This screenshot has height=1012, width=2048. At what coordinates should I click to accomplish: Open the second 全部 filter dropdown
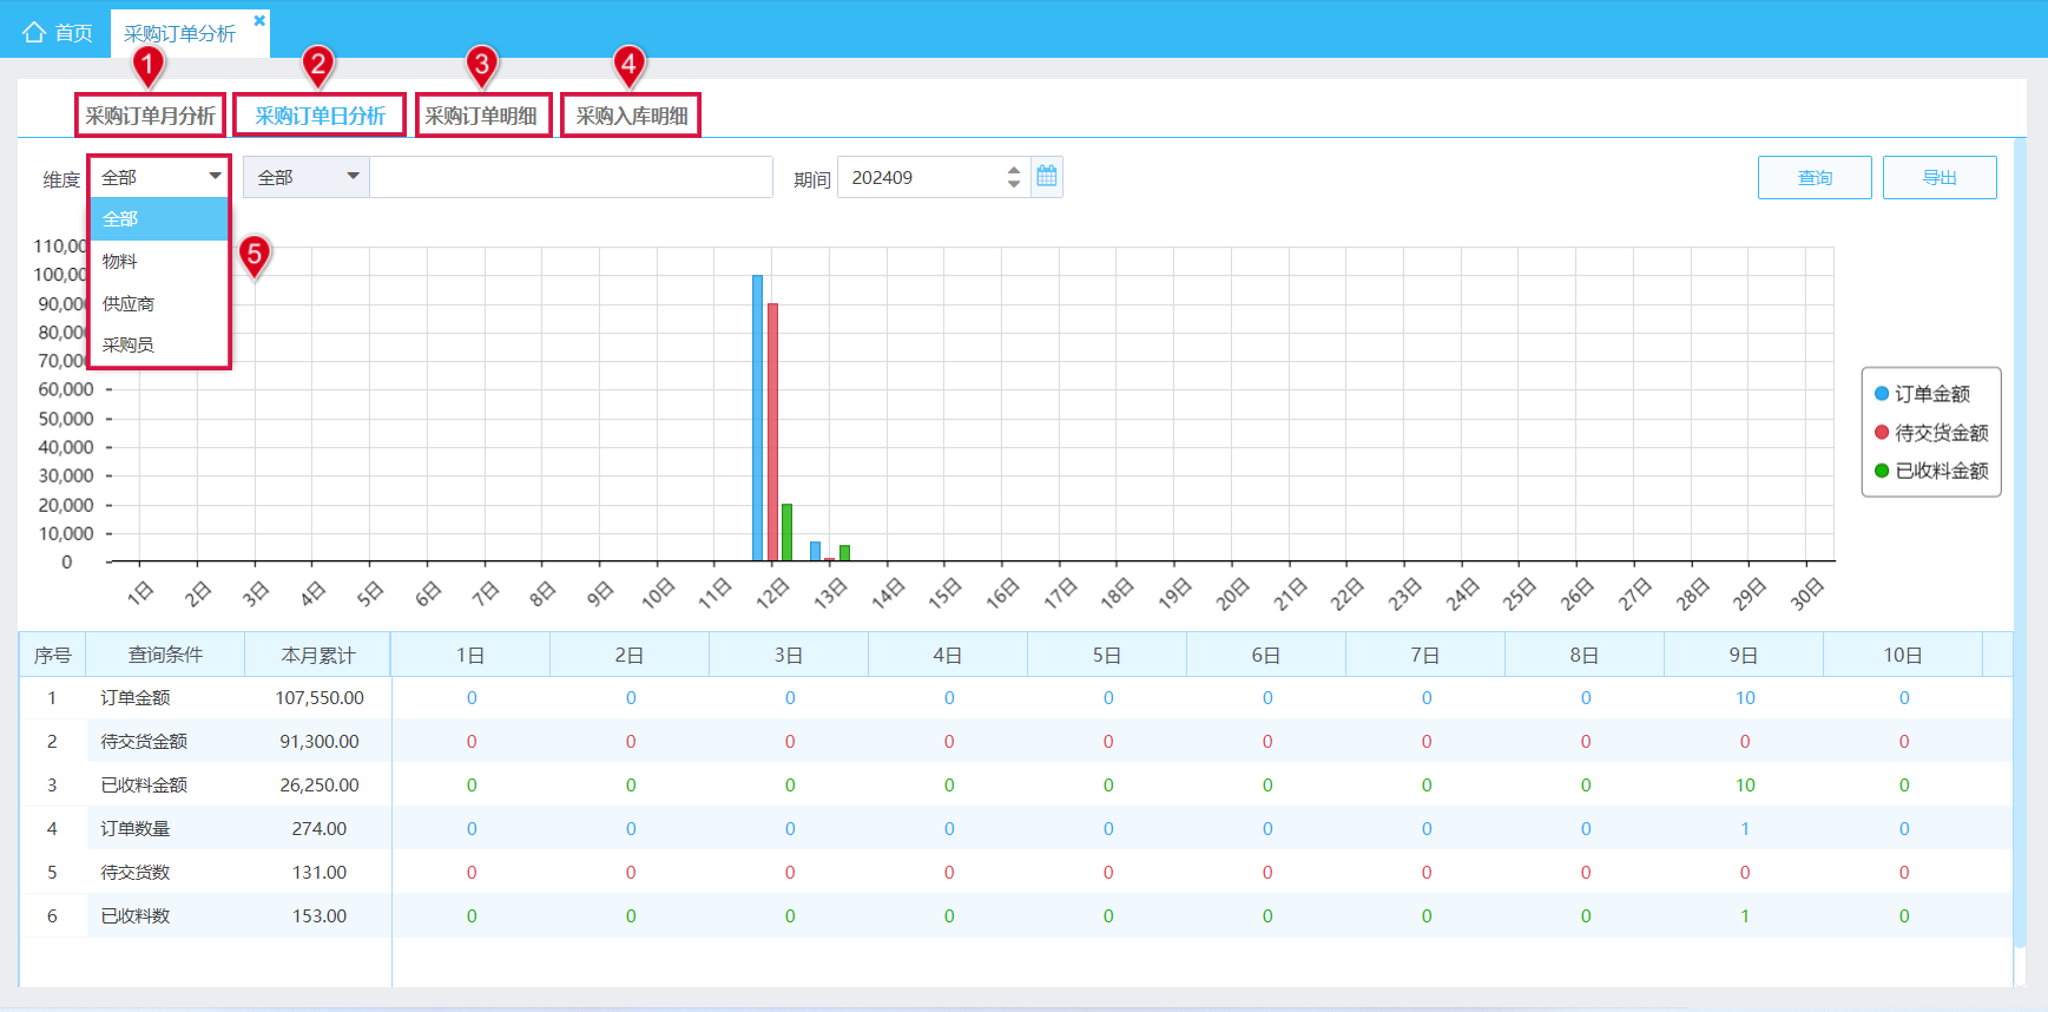point(306,177)
